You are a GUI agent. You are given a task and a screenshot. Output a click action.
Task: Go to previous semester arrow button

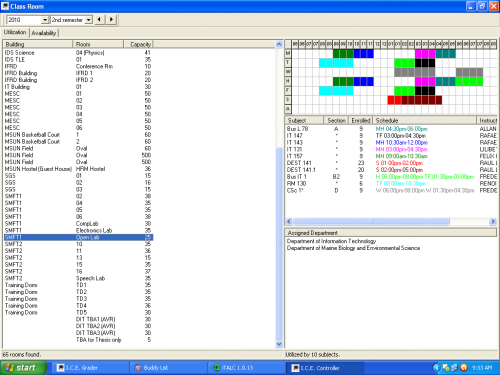pos(99,19)
